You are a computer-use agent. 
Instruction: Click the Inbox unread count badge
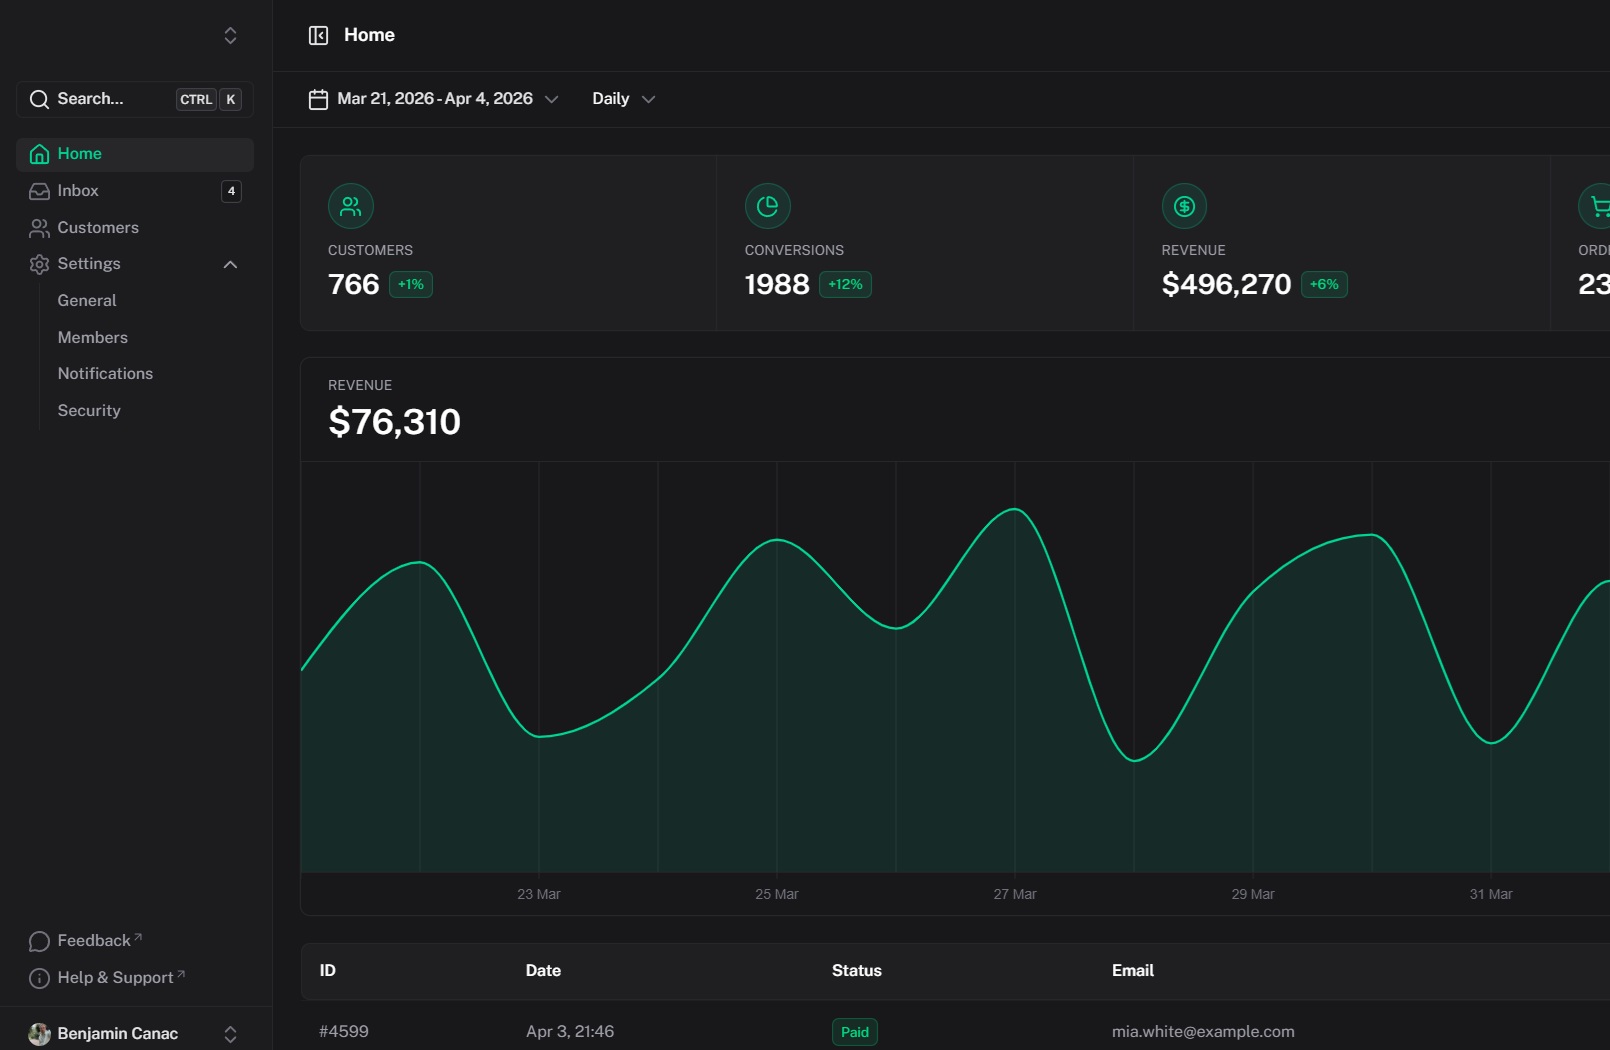pyautogui.click(x=231, y=191)
